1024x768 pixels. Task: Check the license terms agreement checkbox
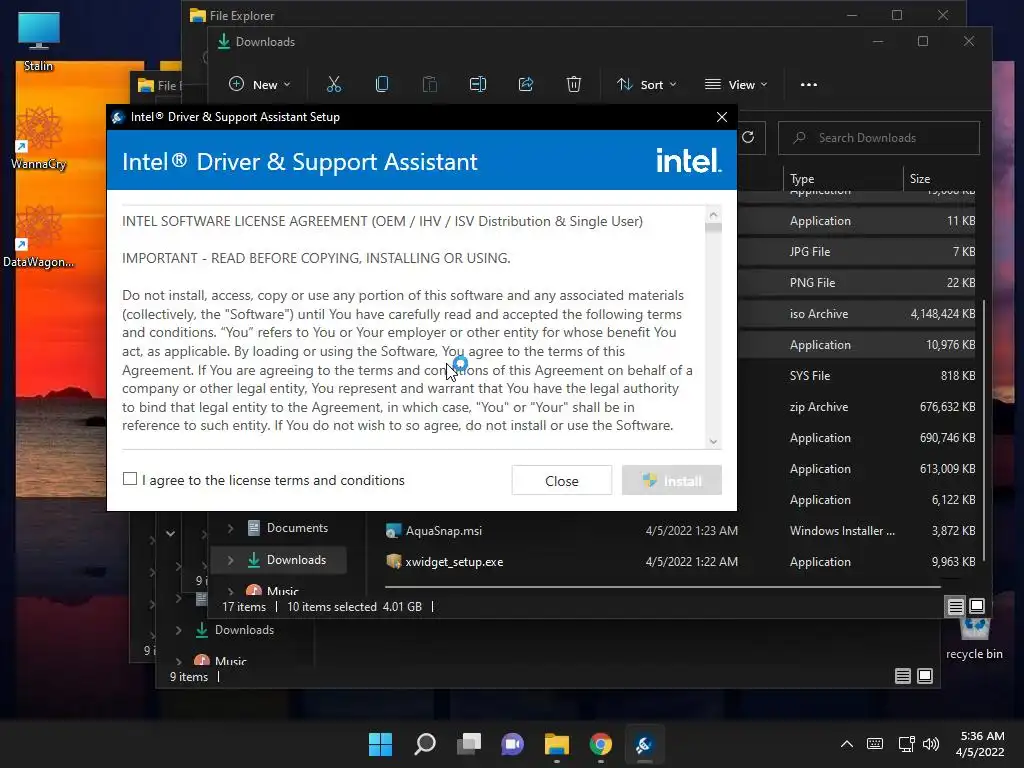click(x=130, y=479)
